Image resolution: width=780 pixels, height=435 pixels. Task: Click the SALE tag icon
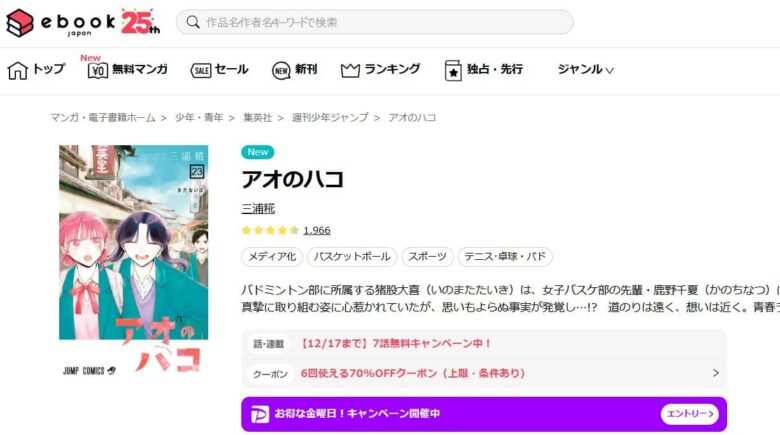coord(201,71)
